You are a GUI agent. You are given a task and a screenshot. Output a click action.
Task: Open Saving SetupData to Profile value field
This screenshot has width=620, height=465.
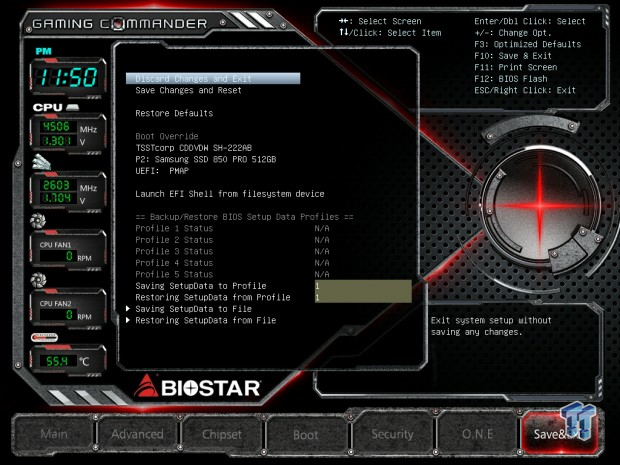[x=363, y=285]
